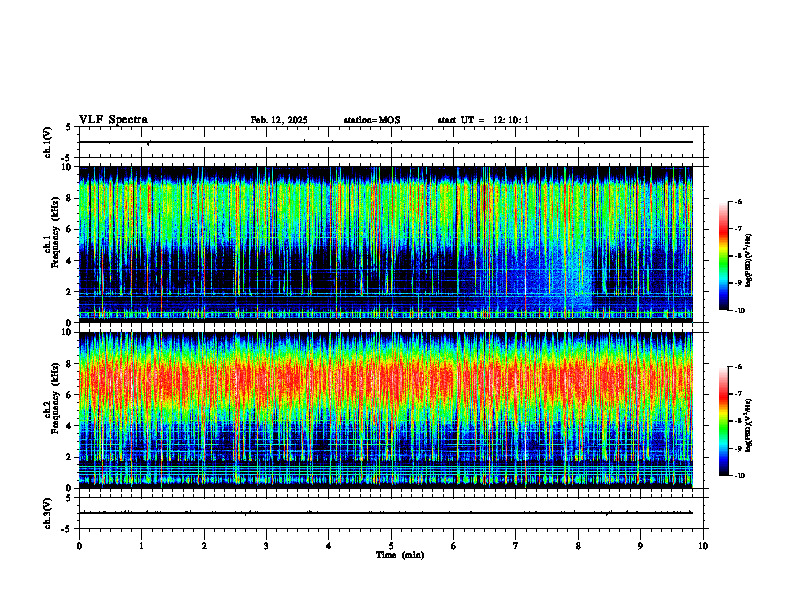
Task: Click the "1" minute tick label
Action: (141, 546)
